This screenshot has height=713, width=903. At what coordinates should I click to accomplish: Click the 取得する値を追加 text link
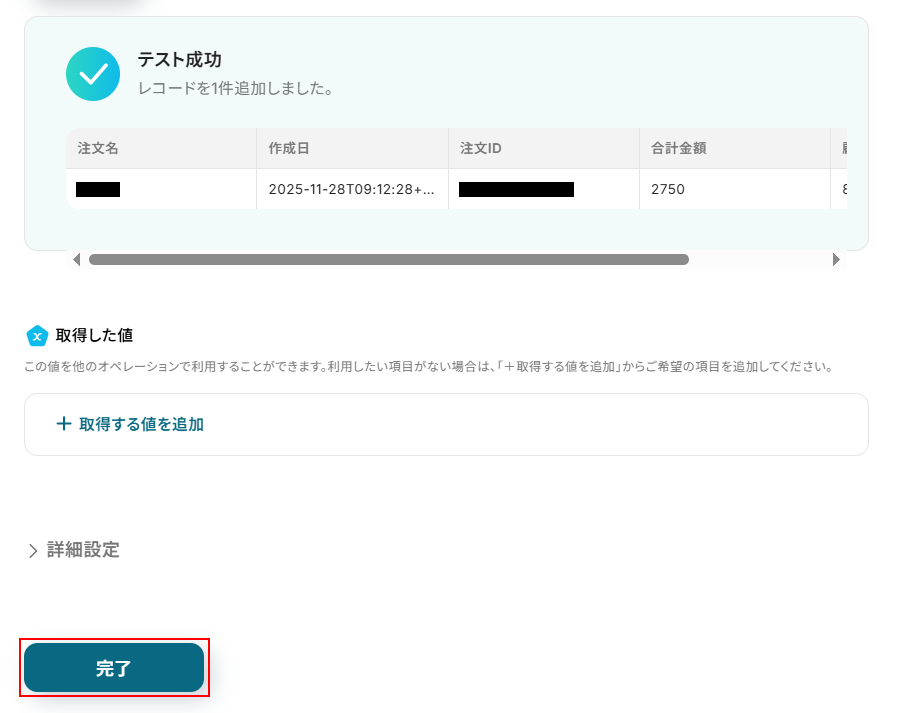pos(141,424)
